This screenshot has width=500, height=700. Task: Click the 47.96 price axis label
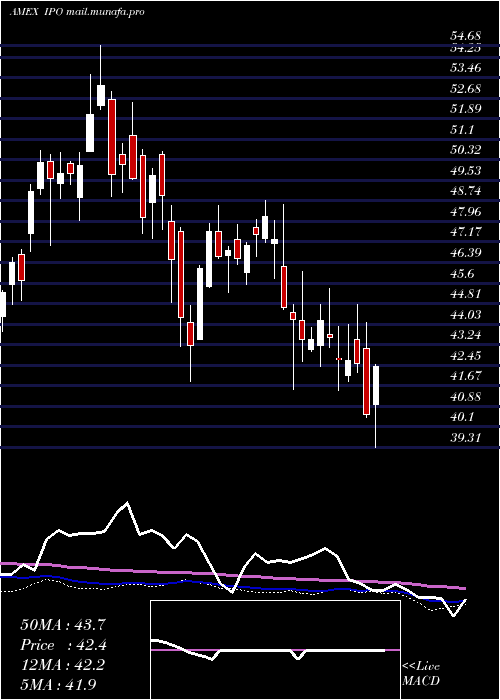pyautogui.click(x=466, y=212)
